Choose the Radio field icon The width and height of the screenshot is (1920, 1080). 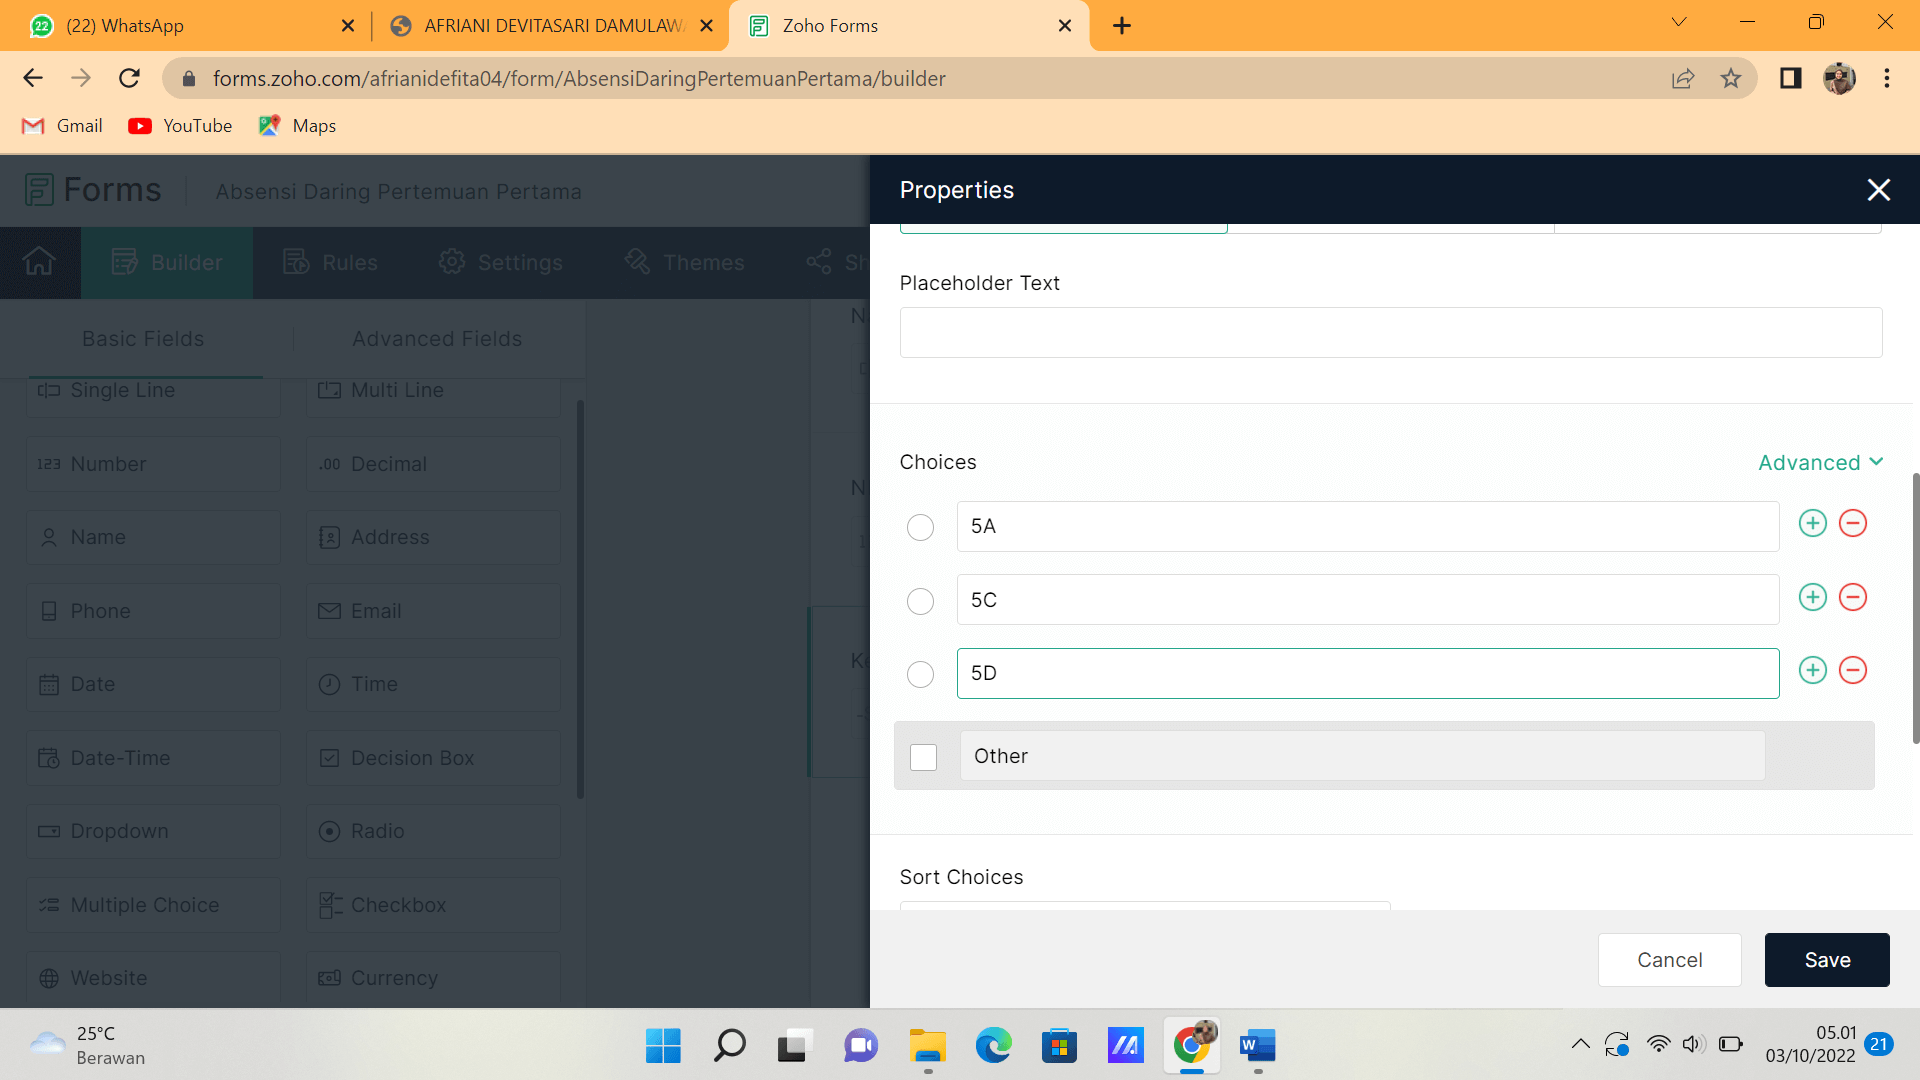(329, 831)
